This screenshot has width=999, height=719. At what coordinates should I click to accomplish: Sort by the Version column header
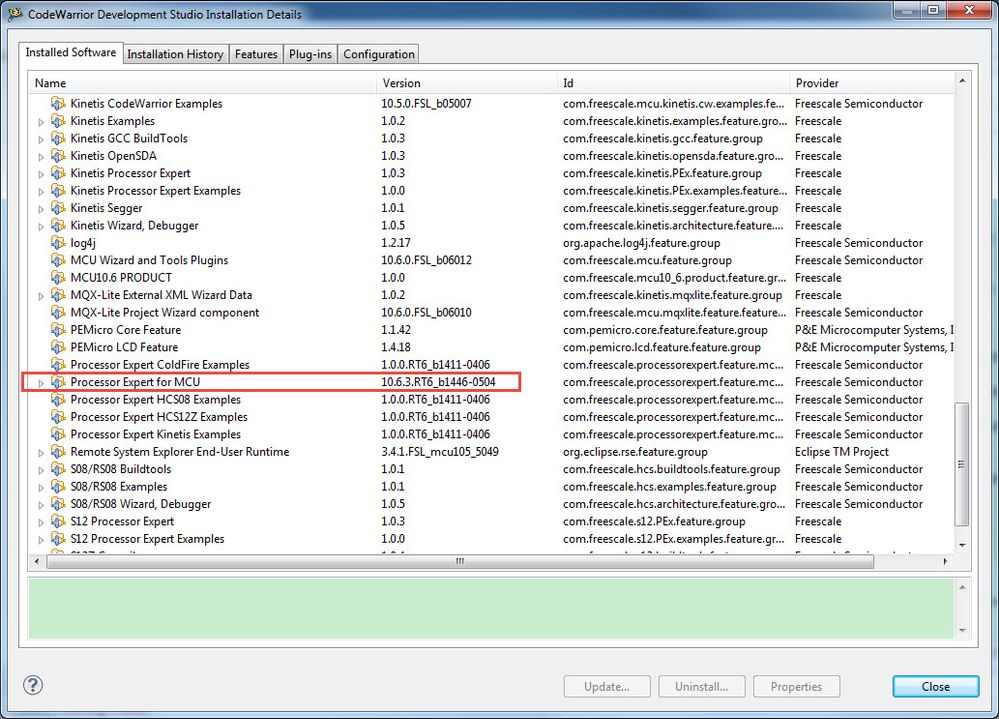(467, 83)
